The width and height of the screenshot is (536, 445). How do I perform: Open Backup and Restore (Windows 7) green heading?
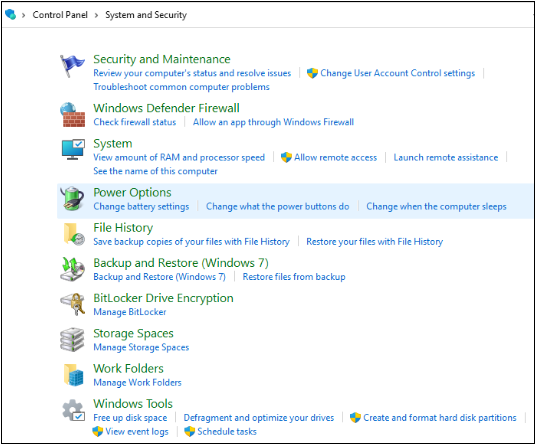[181, 263]
